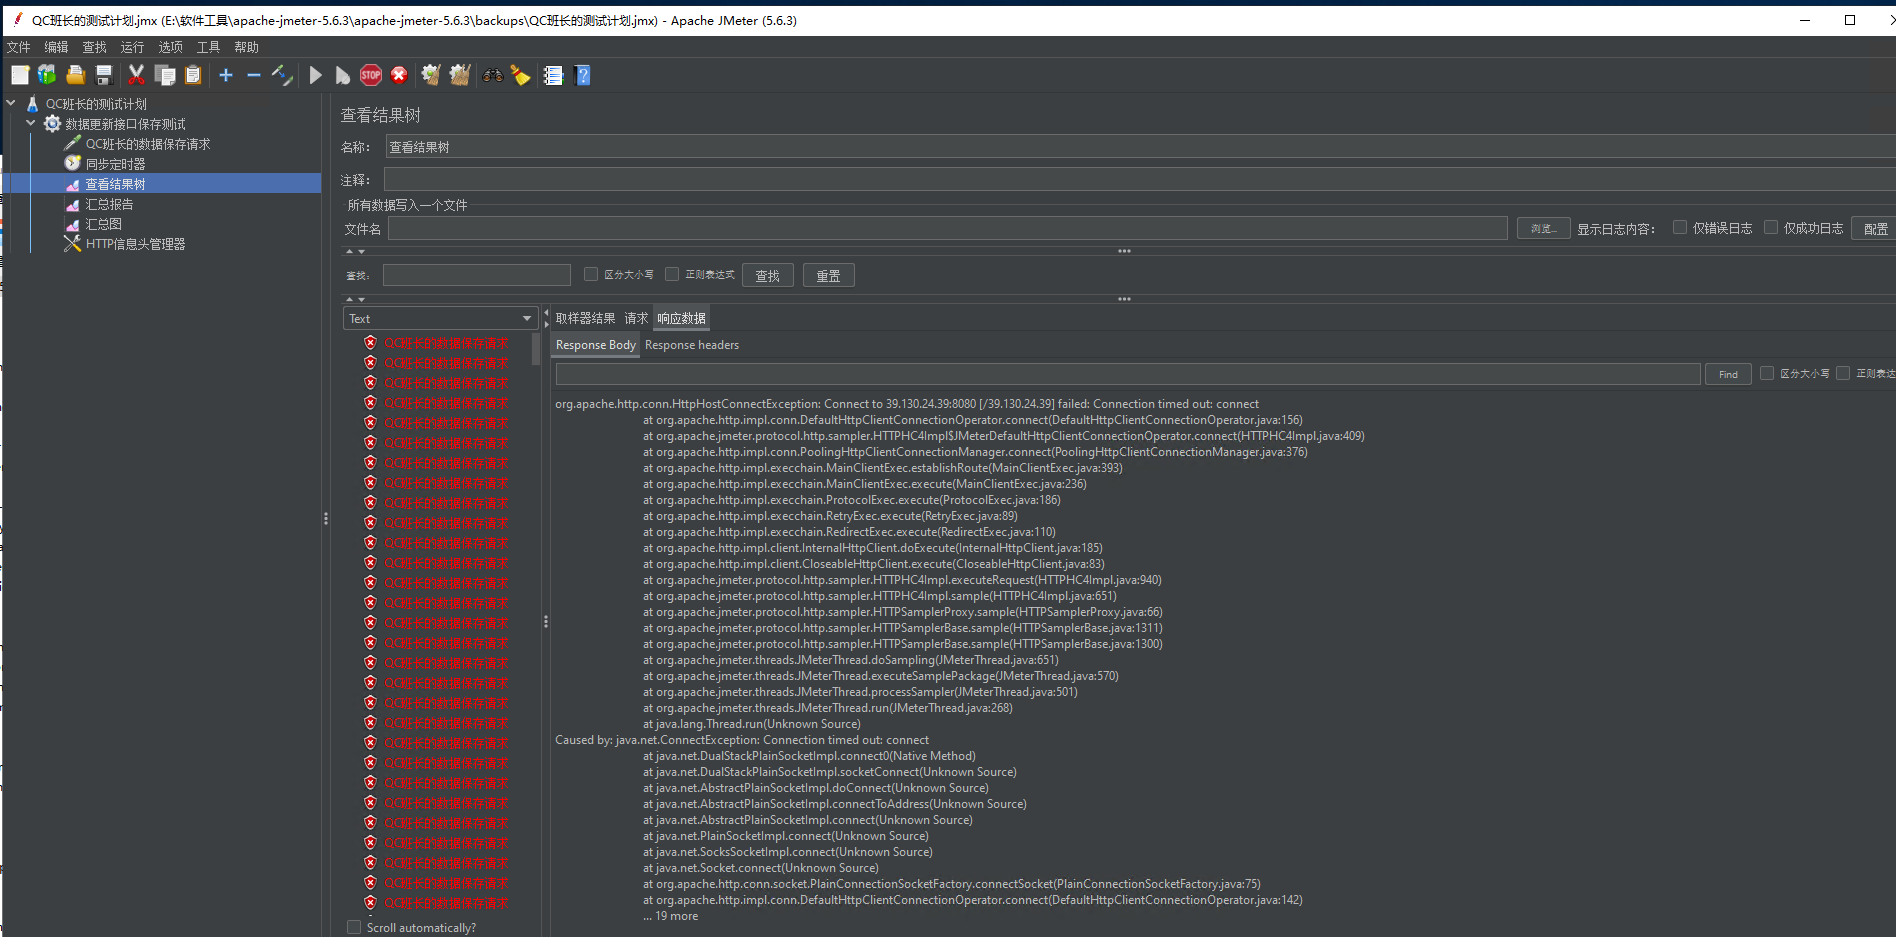Open the 文件 menu

(x=19, y=47)
